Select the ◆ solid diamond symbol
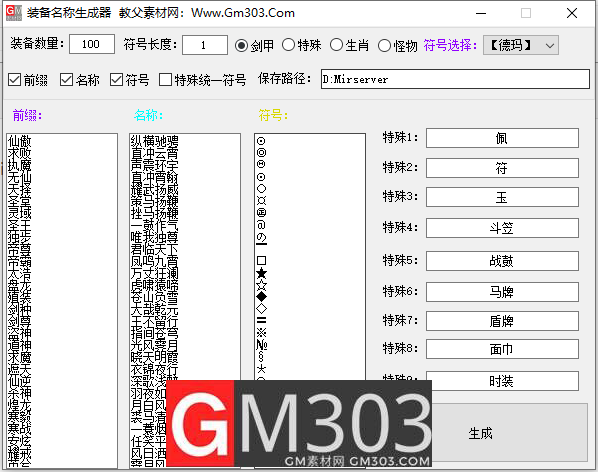 [261, 297]
